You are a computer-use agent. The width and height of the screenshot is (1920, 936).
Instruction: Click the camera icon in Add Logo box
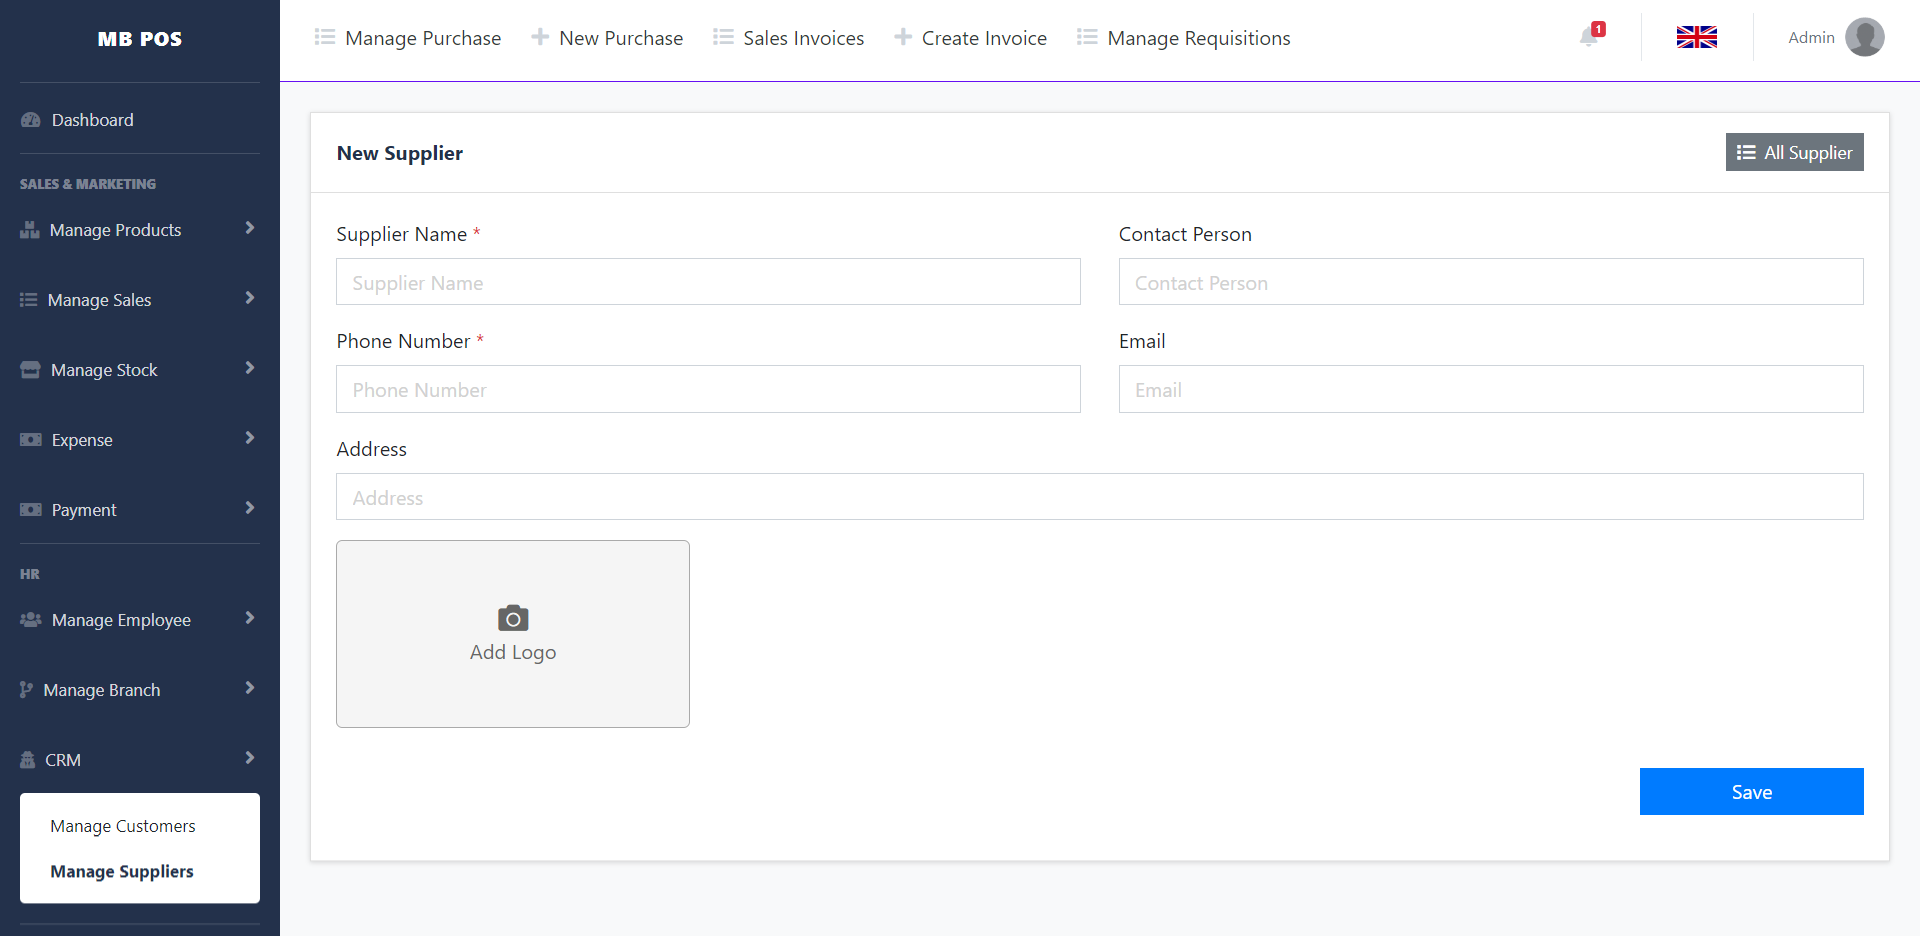tap(512, 618)
